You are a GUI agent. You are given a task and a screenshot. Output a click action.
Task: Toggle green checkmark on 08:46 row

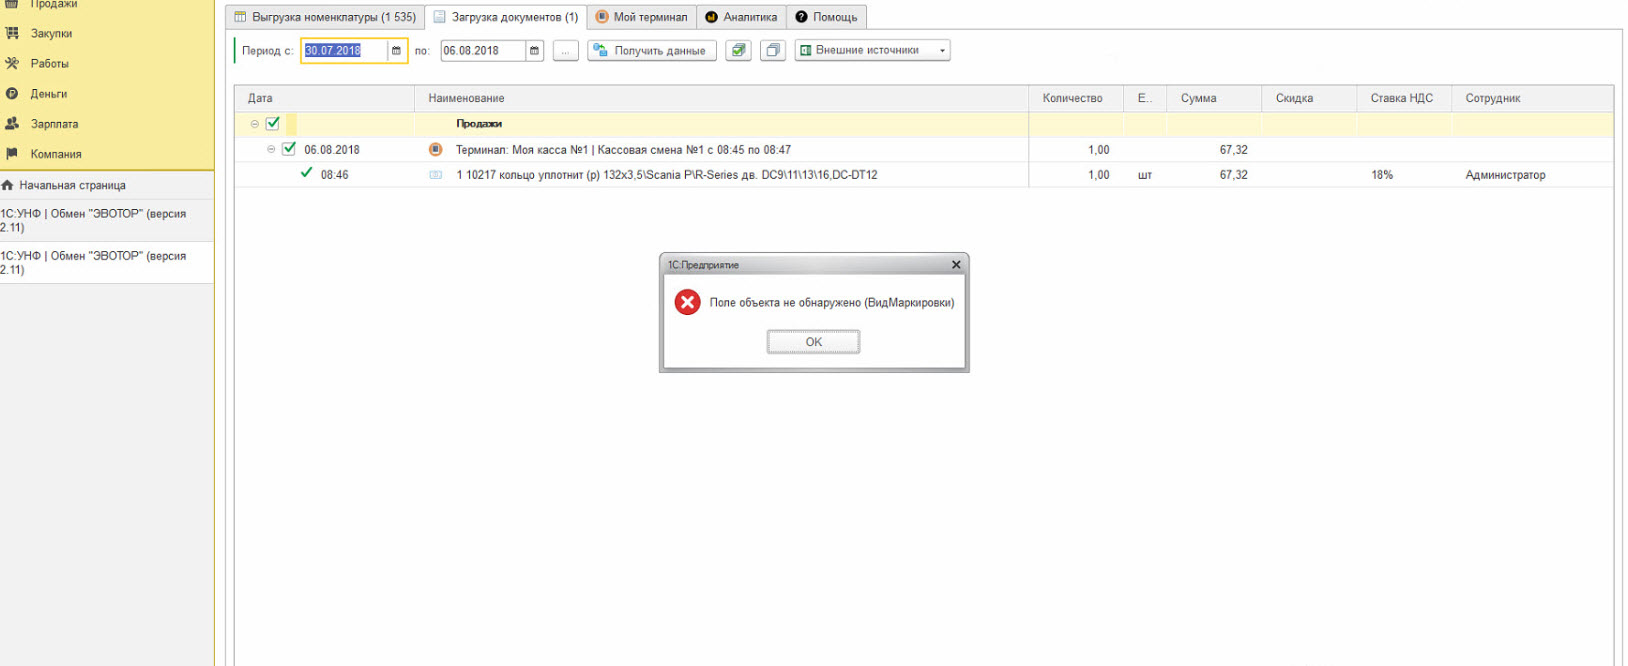[306, 173]
